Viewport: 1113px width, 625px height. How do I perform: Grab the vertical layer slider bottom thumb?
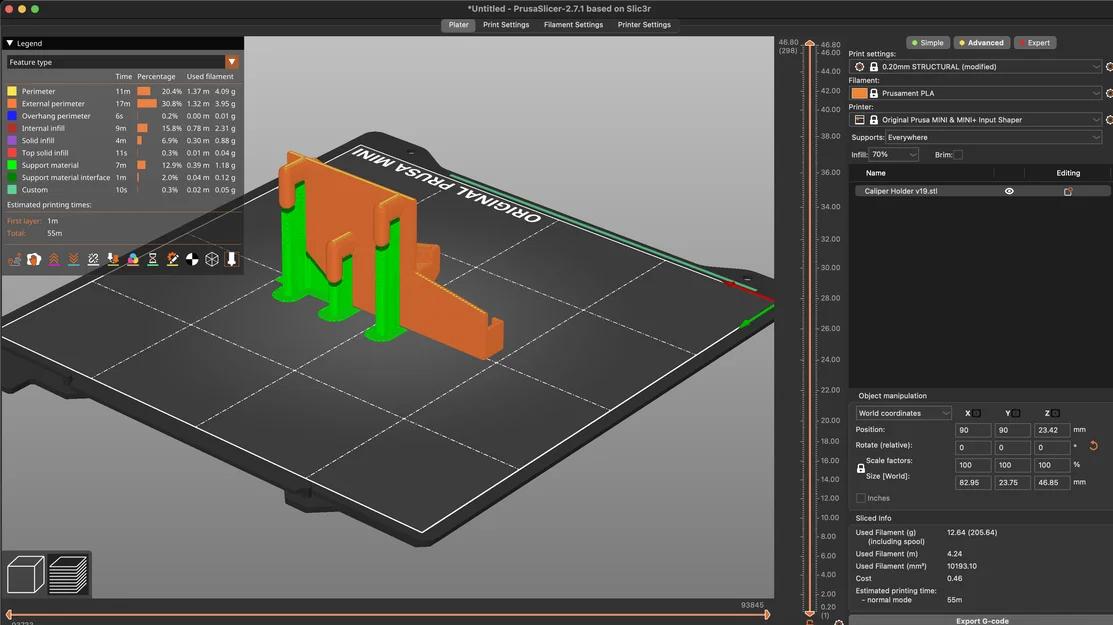pyautogui.click(x=810, y=612)
